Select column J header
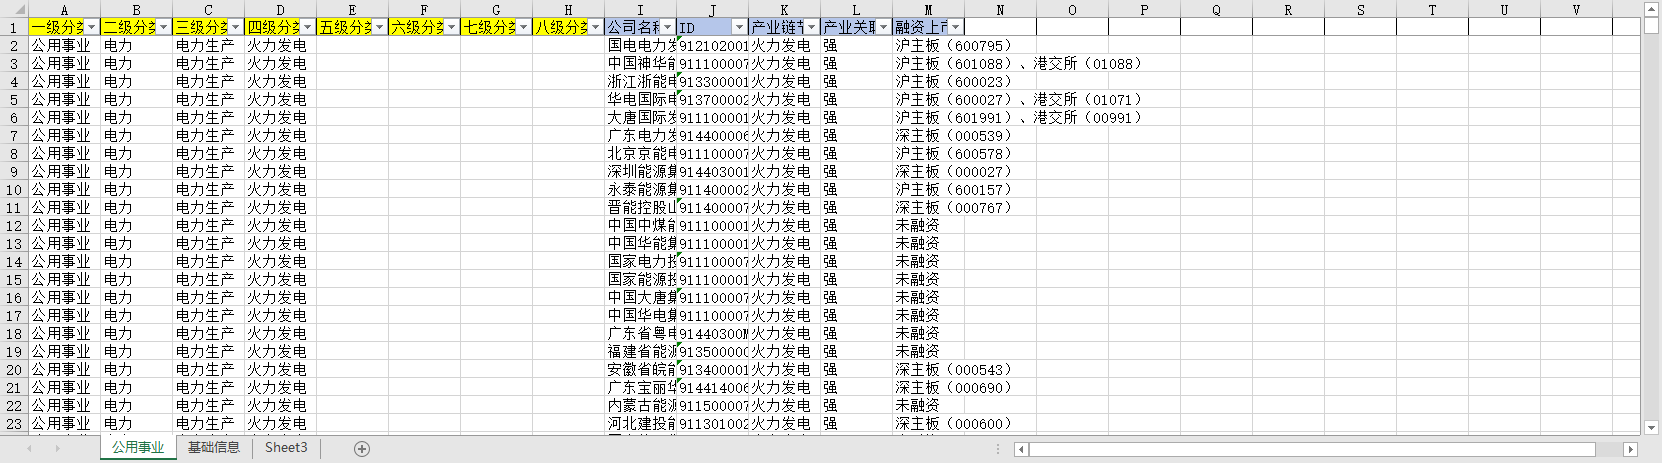Image resolution: width=1662 pixels, height=463 pixels. (x=712, y=10)
